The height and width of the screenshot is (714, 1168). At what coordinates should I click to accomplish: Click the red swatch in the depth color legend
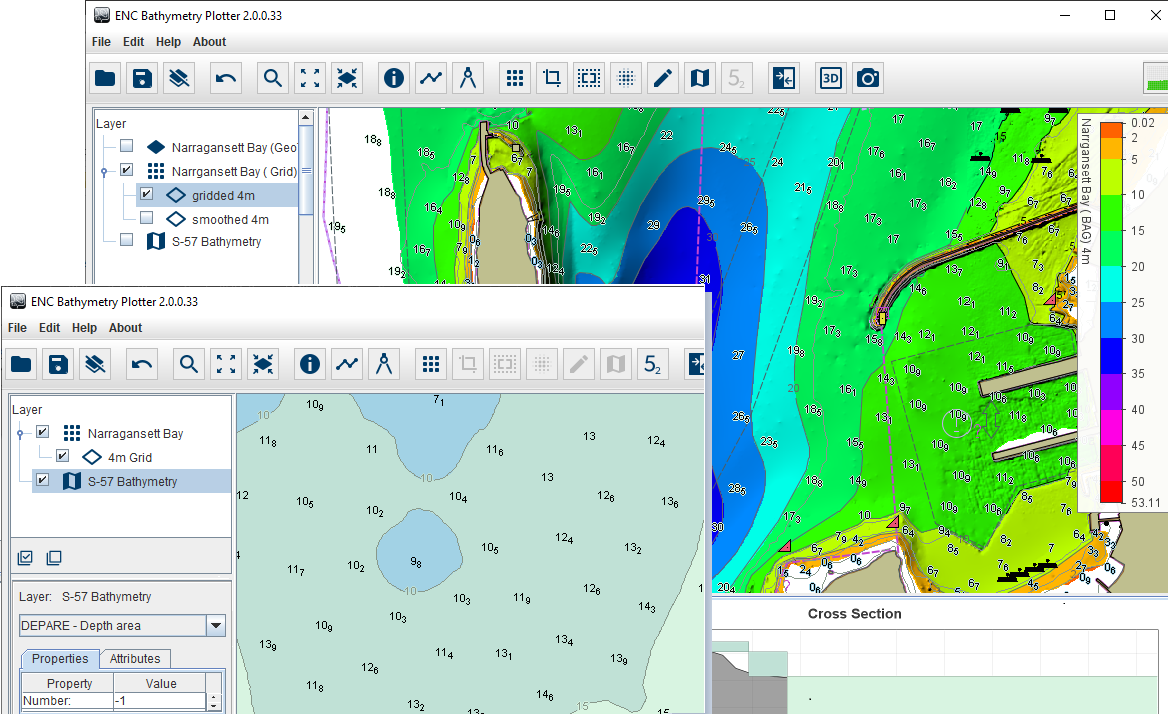[x=1111, y=490]
